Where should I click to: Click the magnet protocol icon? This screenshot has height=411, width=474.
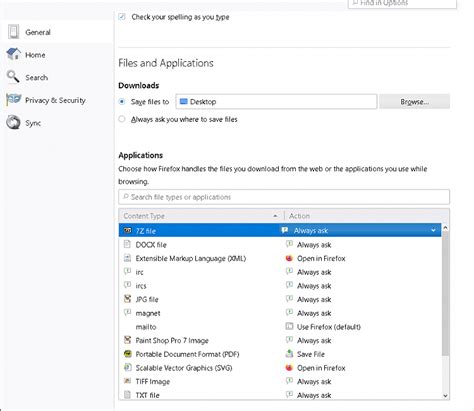click(127, 312)
